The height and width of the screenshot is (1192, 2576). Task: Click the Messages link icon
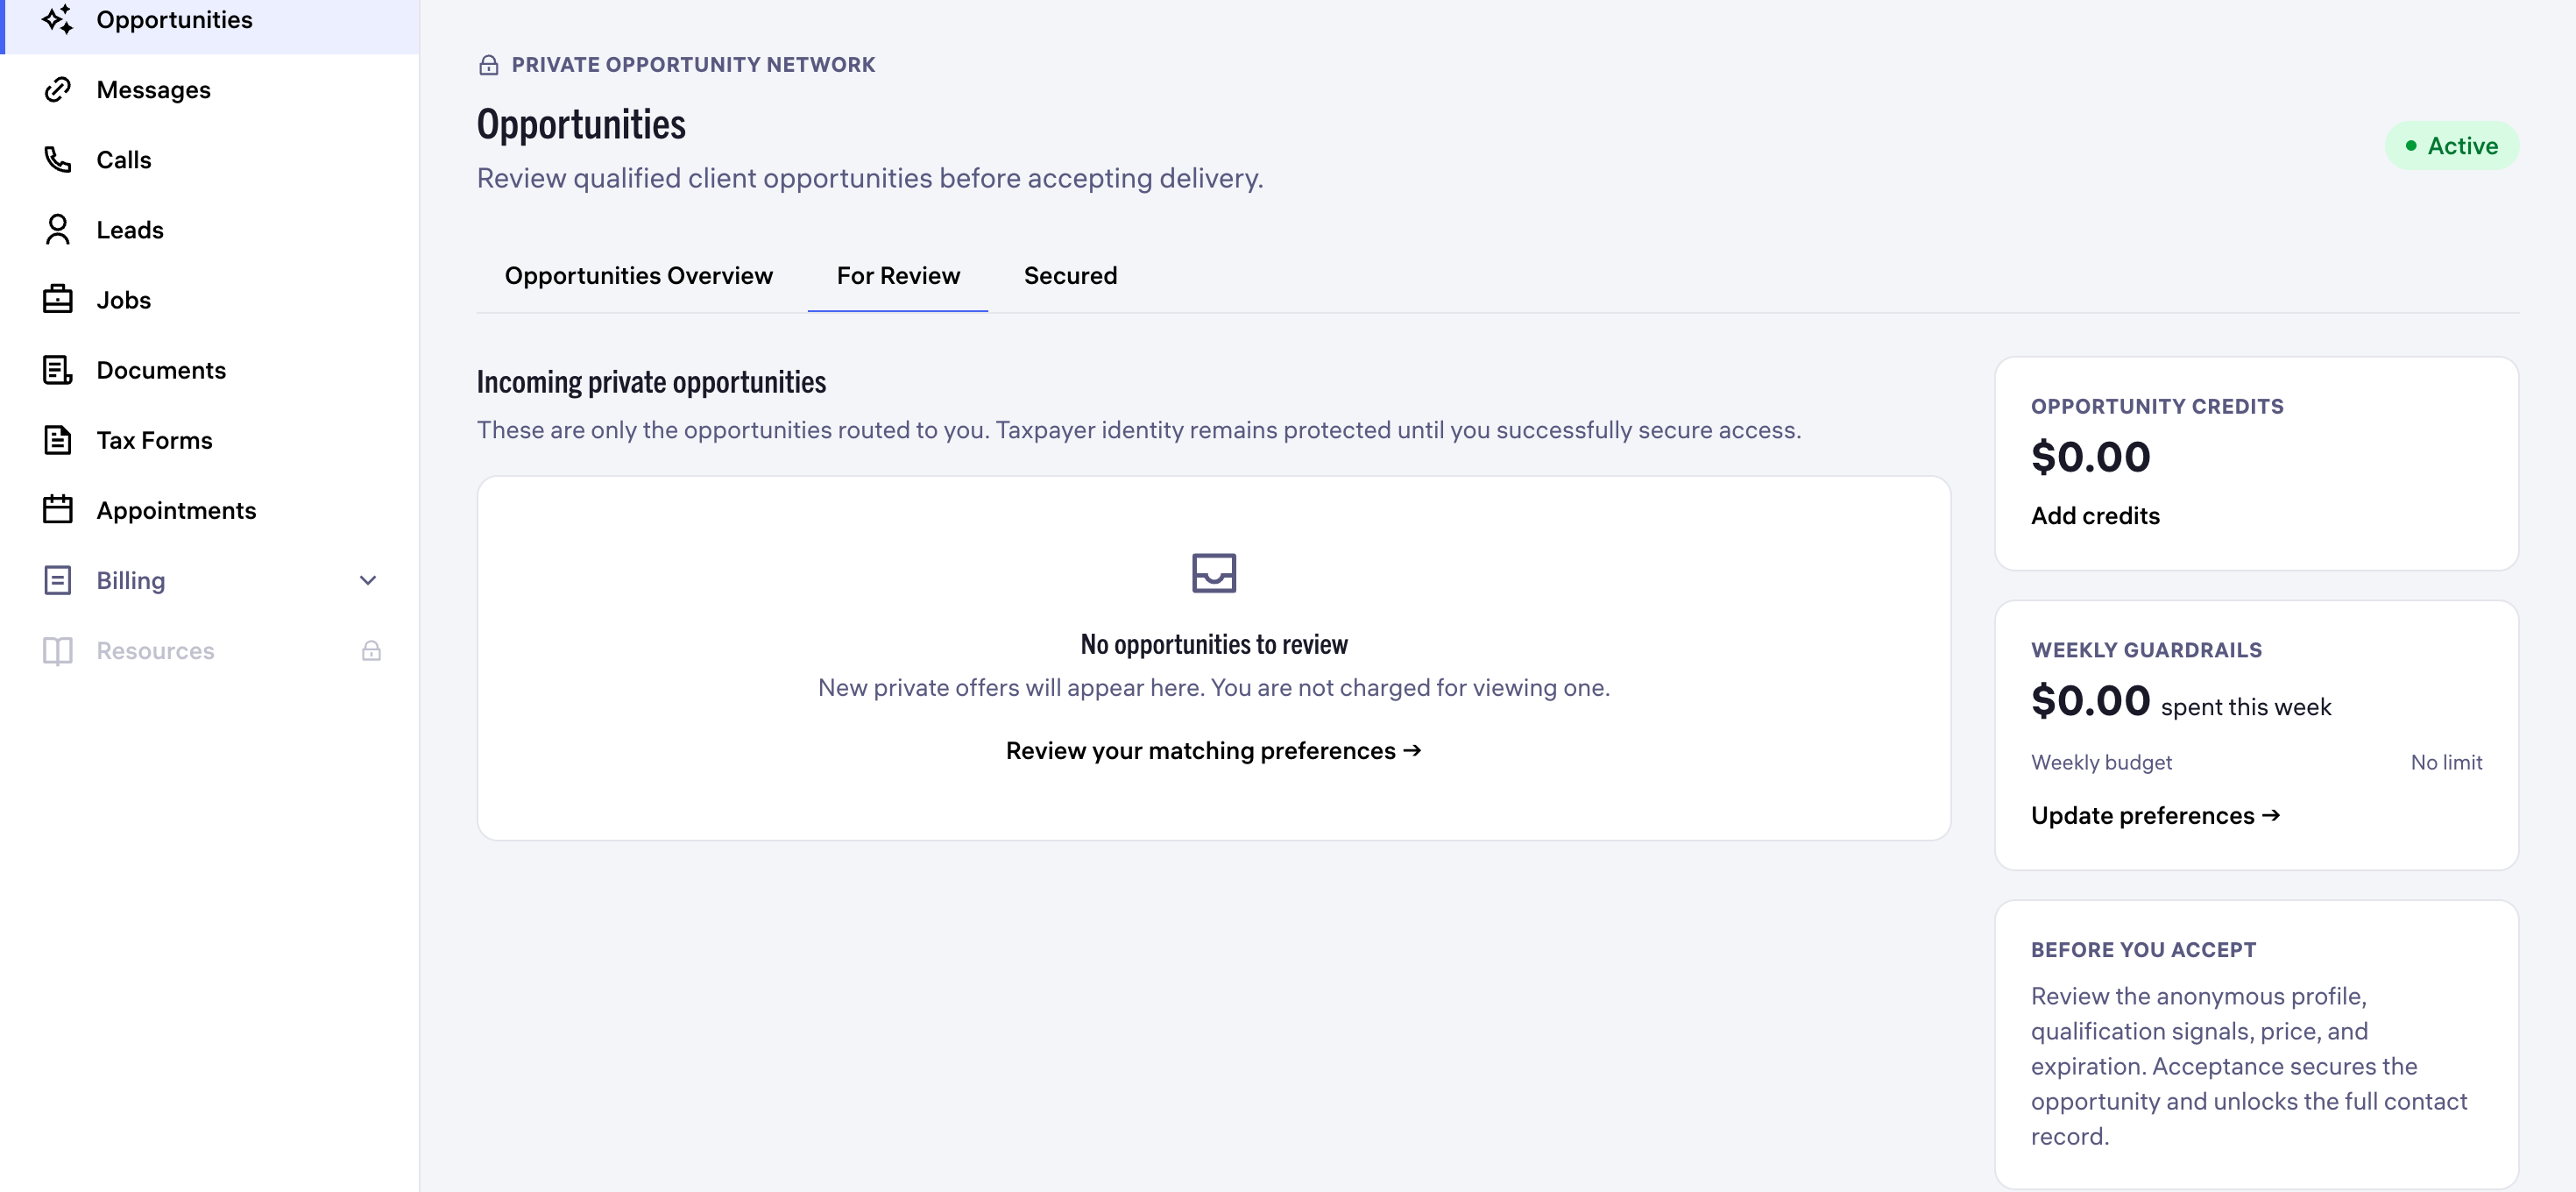(58, 90)
